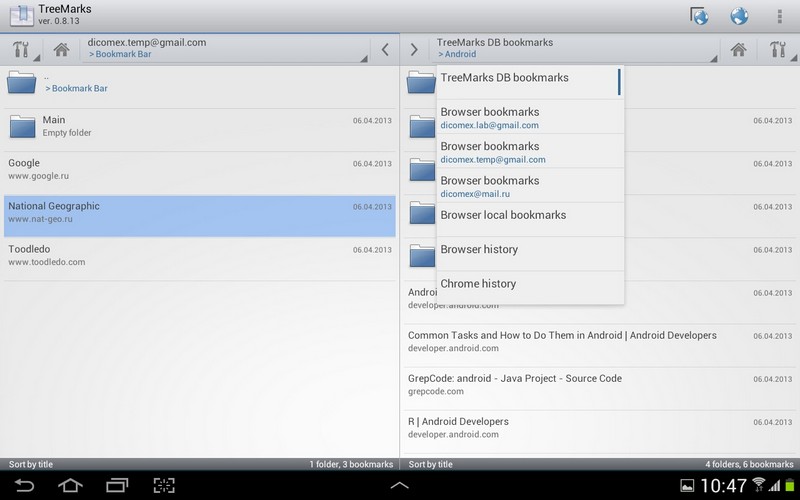Open the gallery notification icon
This screenshot has width=800, height=500.
click(x=687, y=486)
